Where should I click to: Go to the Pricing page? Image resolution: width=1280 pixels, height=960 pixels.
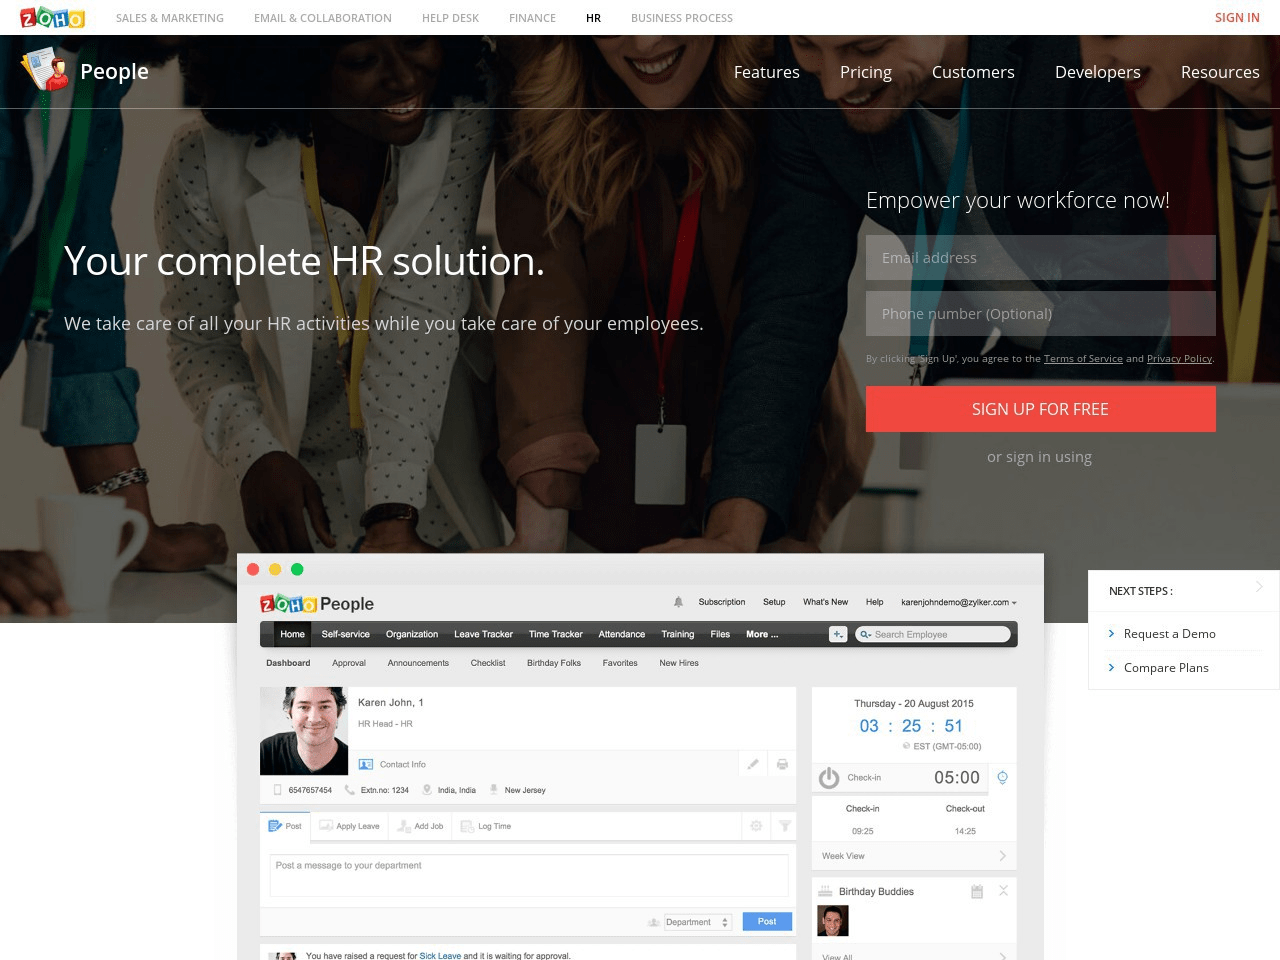point(866,72)
